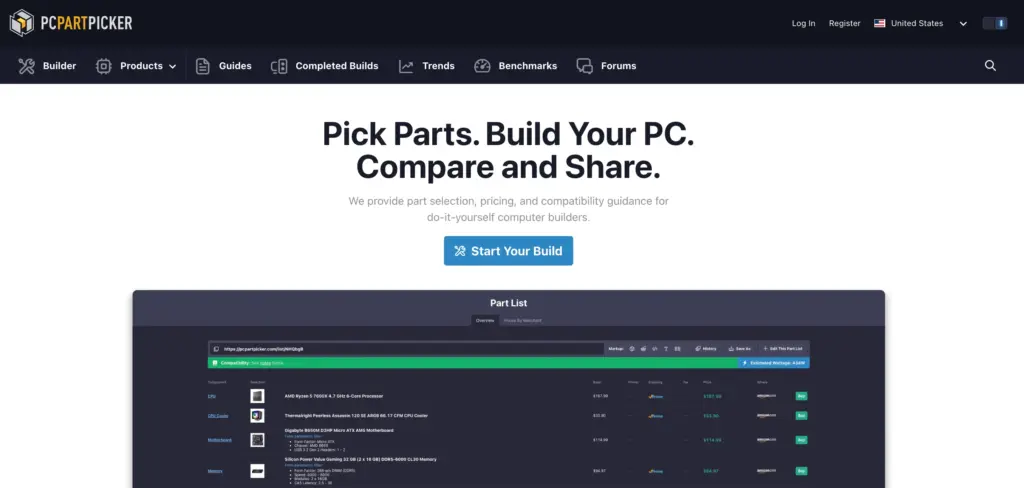Click the Register link

[x=844, y=23]
